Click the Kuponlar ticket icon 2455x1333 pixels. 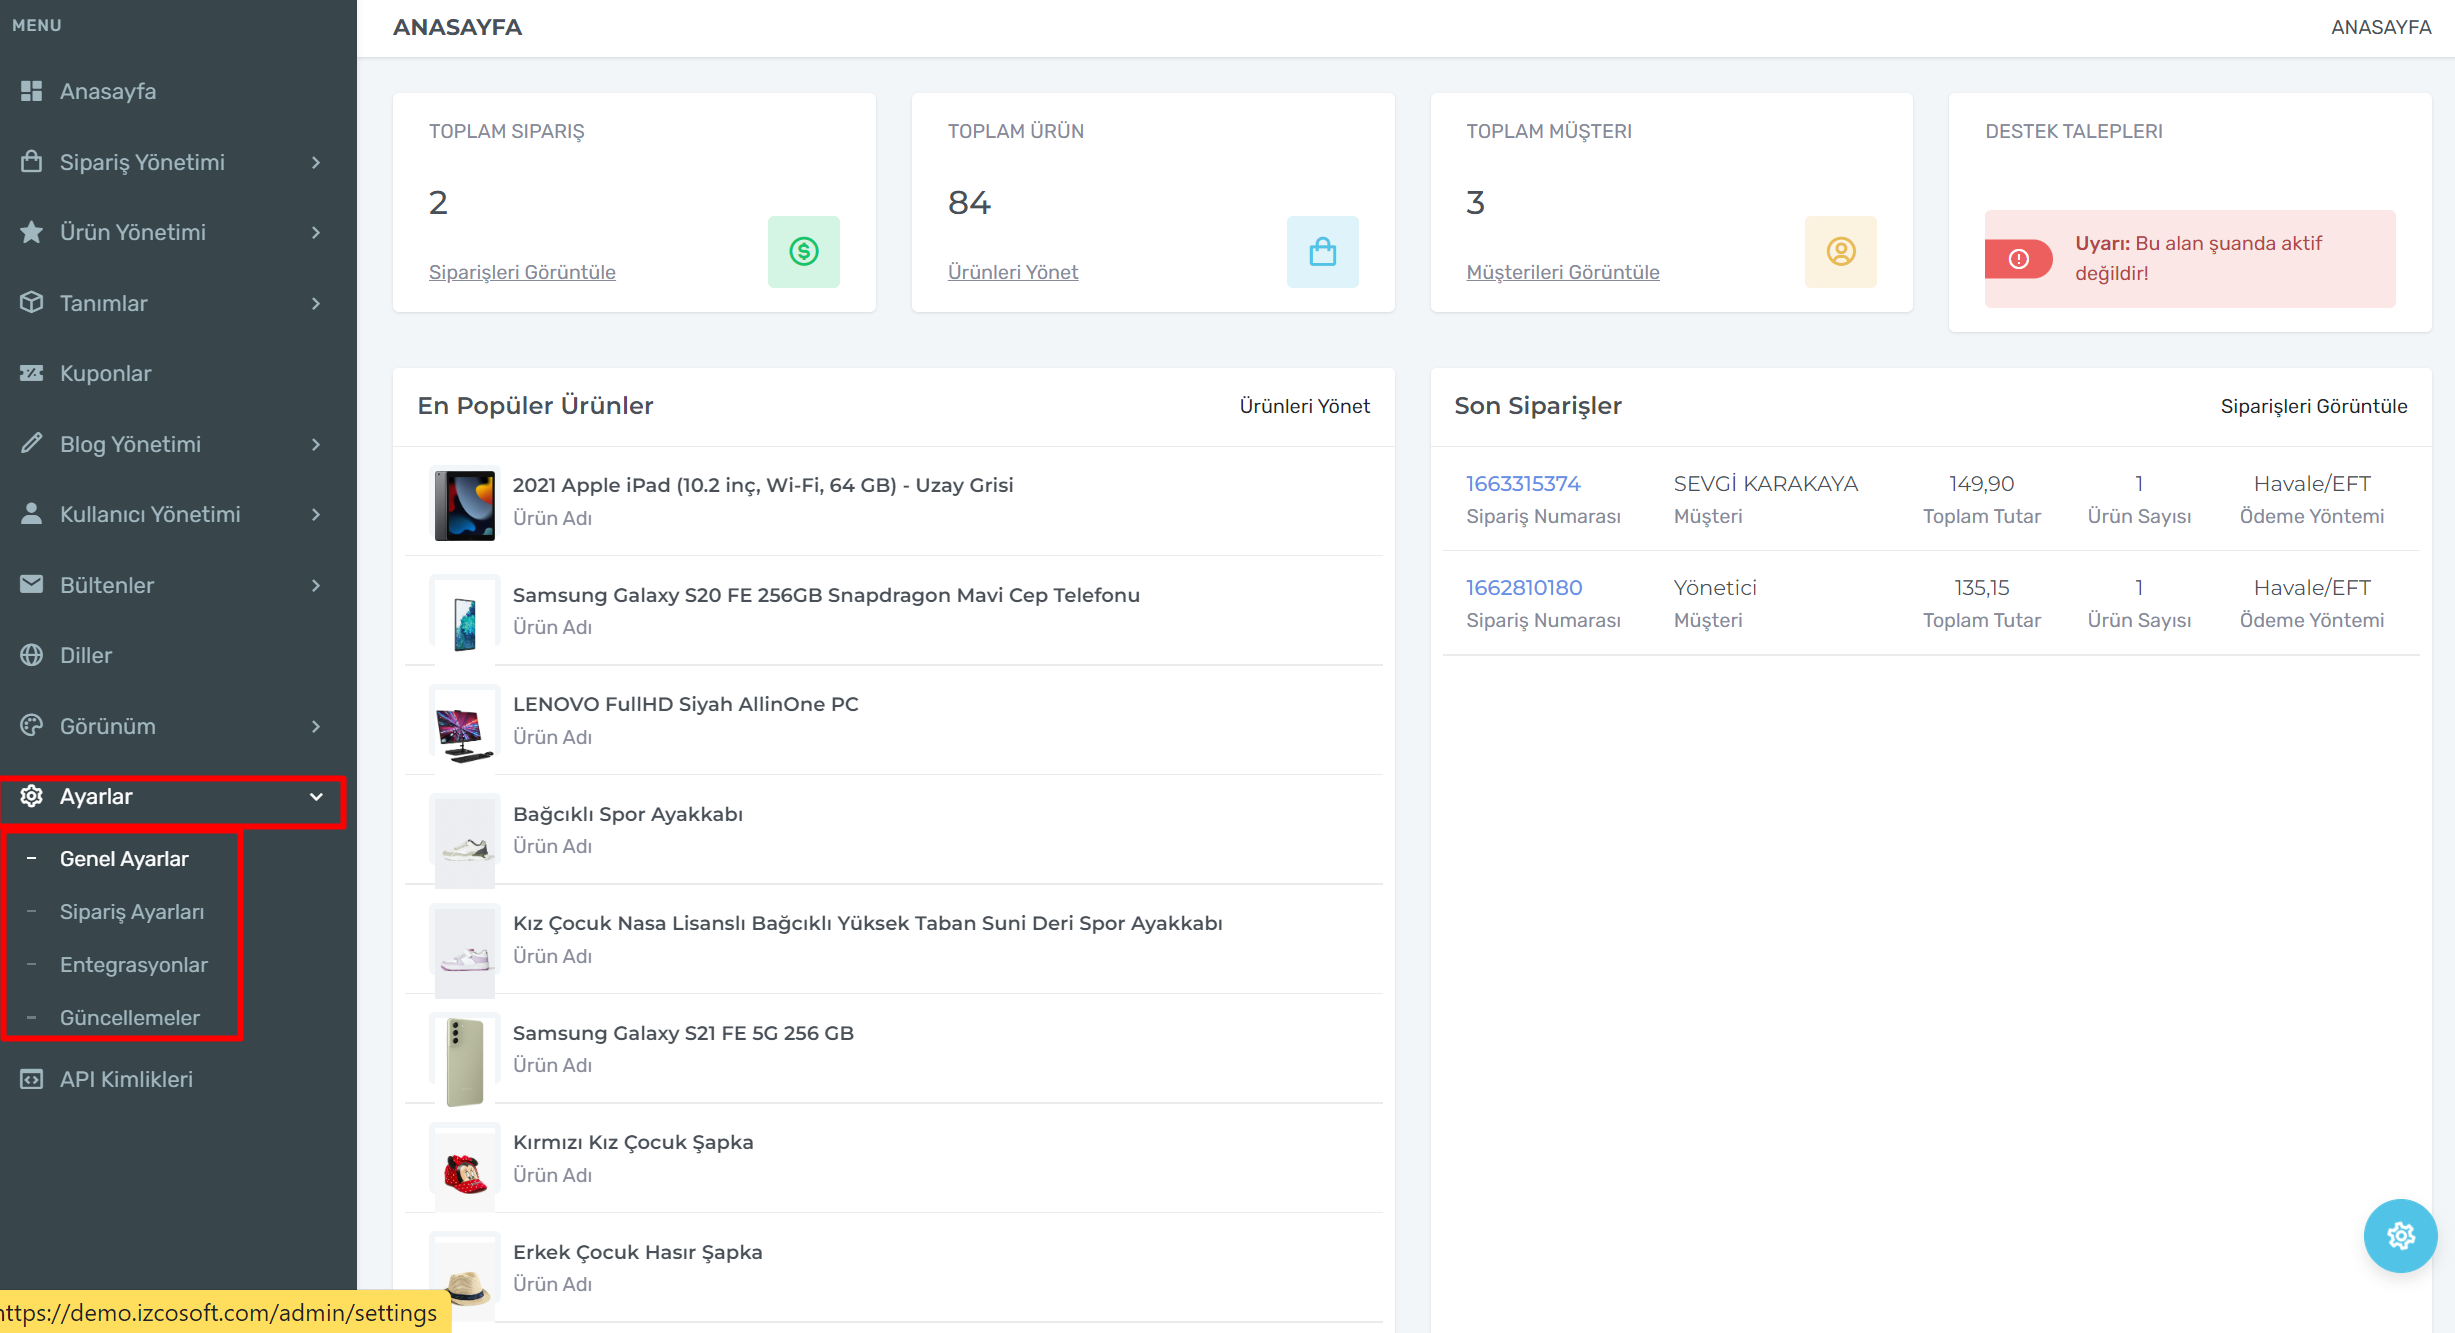32,373
